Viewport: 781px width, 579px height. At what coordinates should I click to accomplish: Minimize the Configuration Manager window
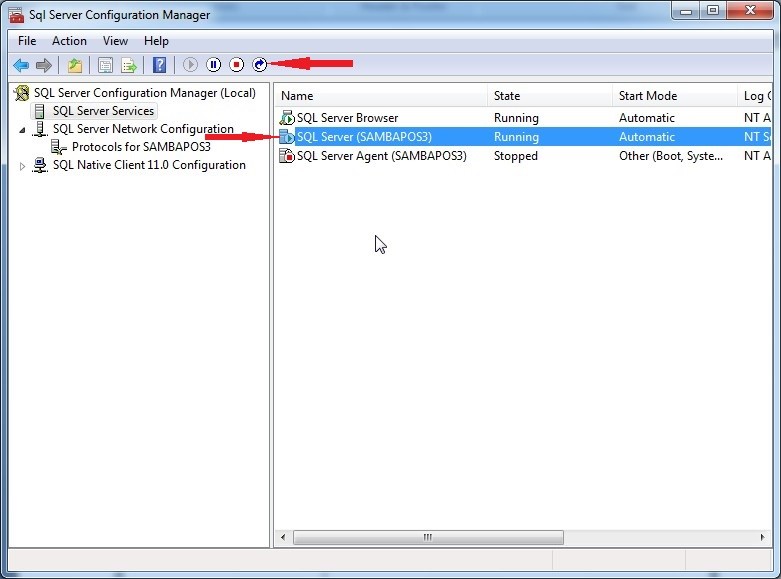686,11
